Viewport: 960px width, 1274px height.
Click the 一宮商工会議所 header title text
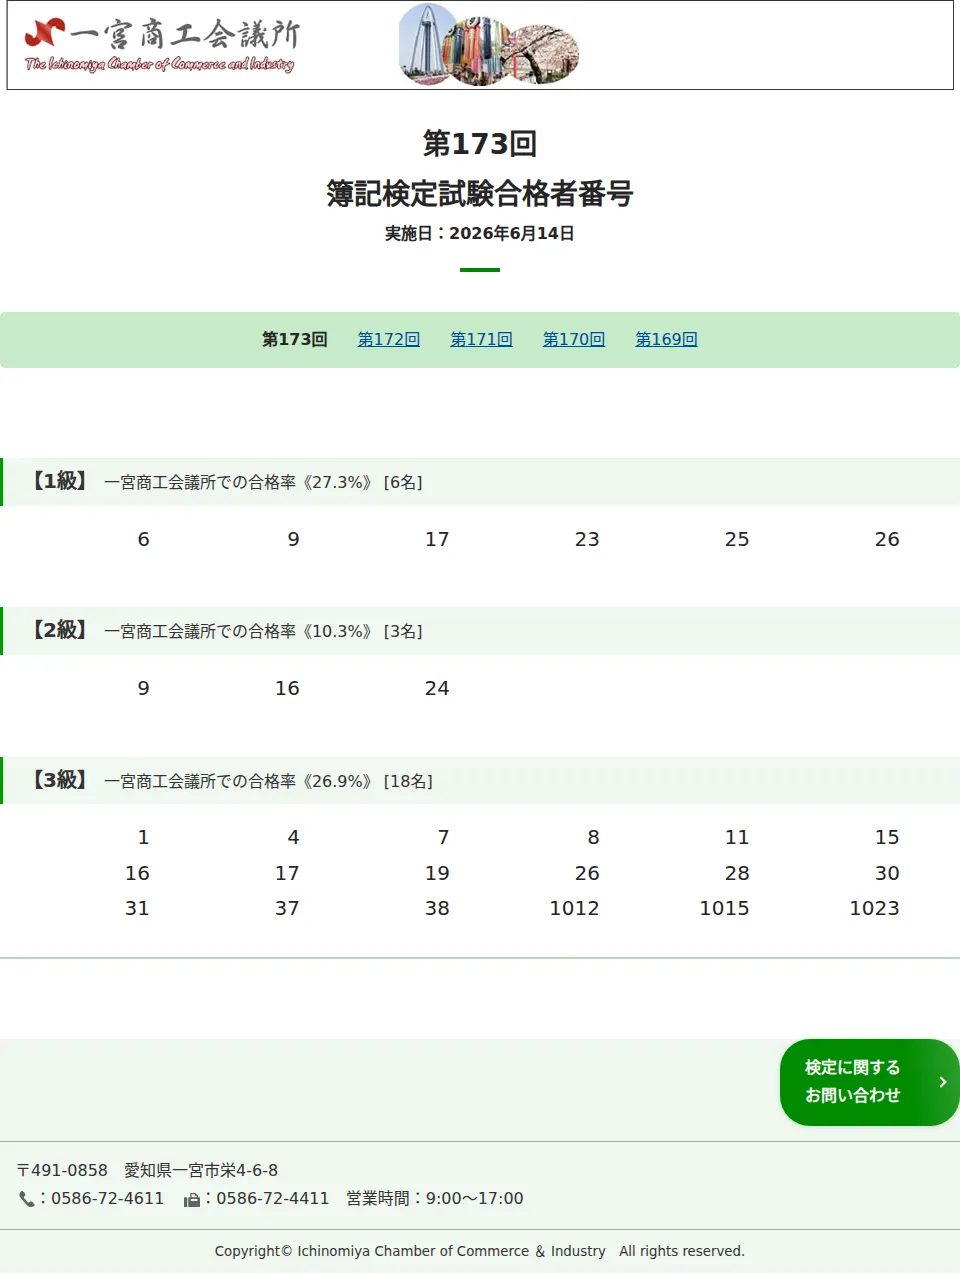pos(185,34)
